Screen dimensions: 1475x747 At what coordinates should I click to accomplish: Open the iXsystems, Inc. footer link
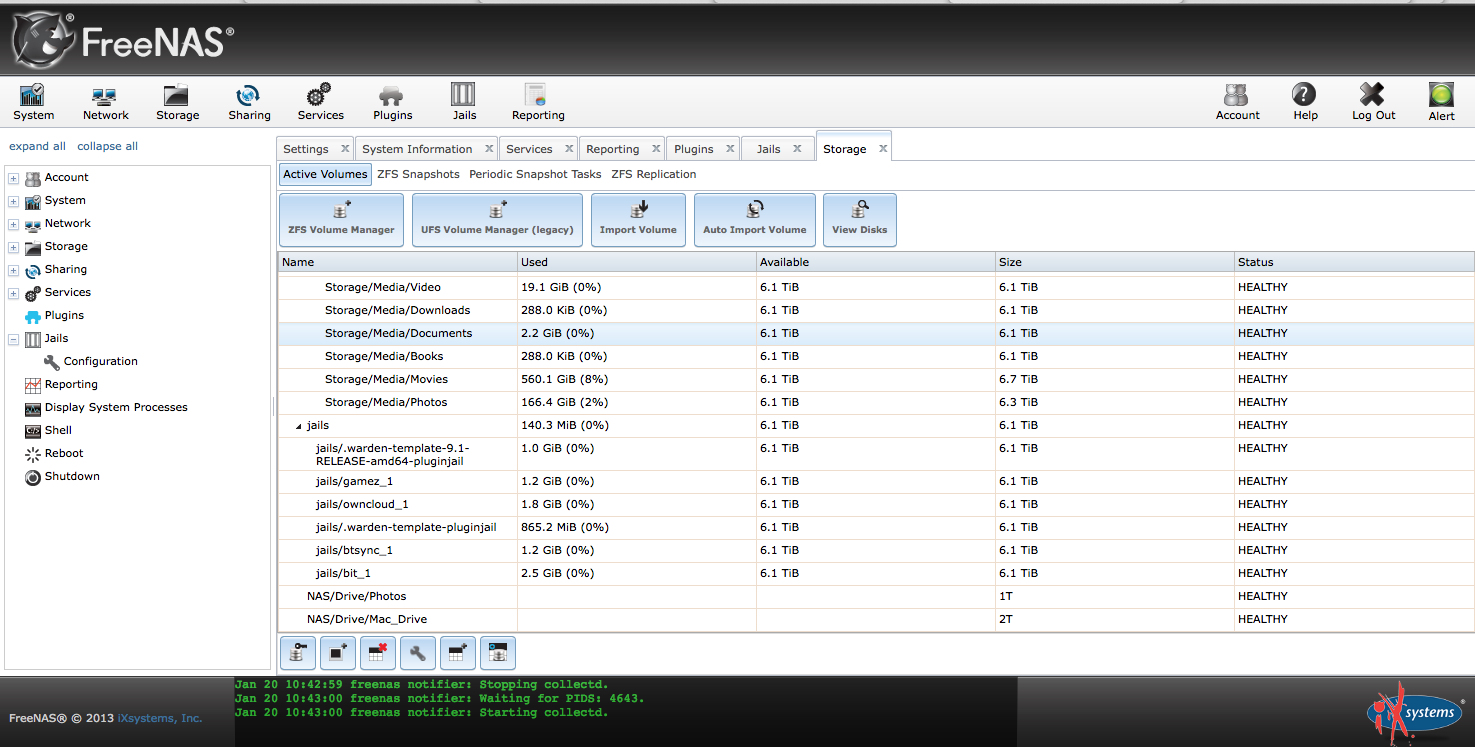coord(160,718)
